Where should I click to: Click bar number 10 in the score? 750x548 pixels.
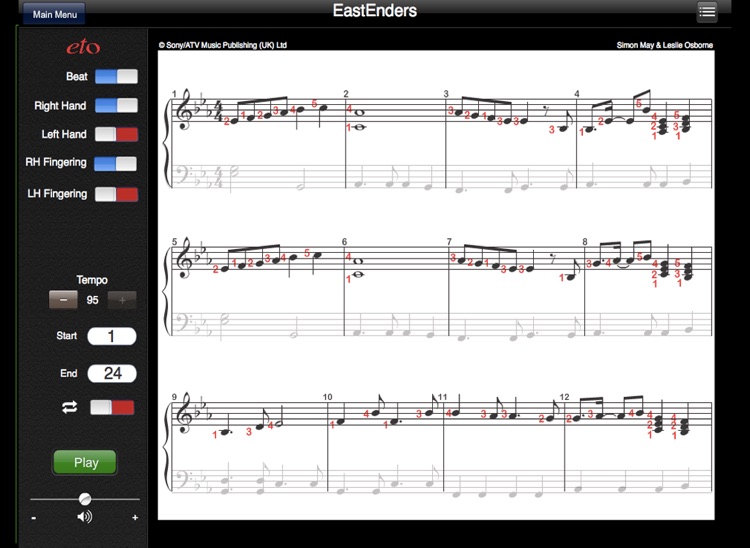(x=328, y=397)
